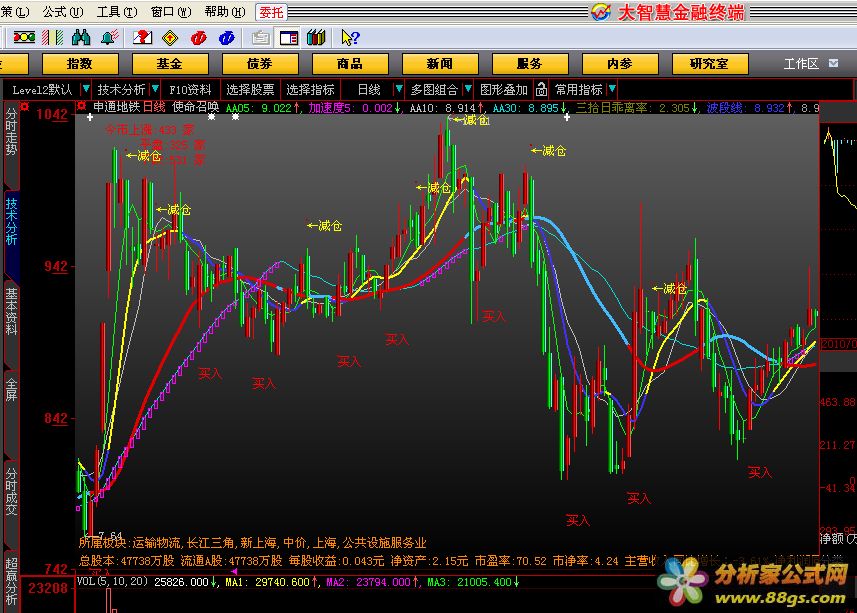Click the red gear icon beside 申通地铁
The image size is (857, 613).
(x=81, y=106)
